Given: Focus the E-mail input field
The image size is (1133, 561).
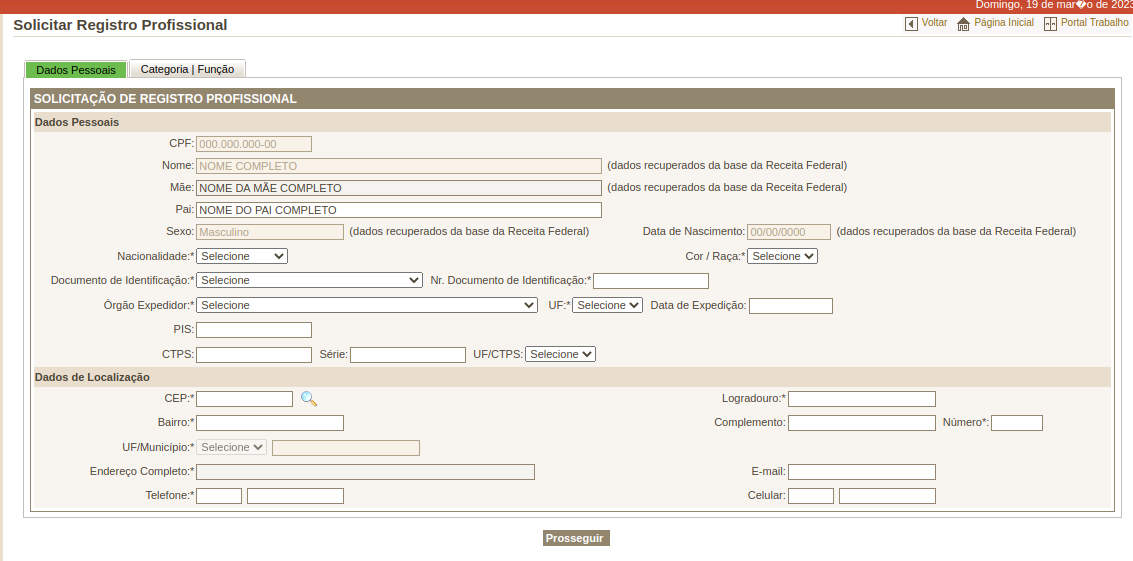Looking at the screenshot, I should pyautogui.click(x=861, y=472).
